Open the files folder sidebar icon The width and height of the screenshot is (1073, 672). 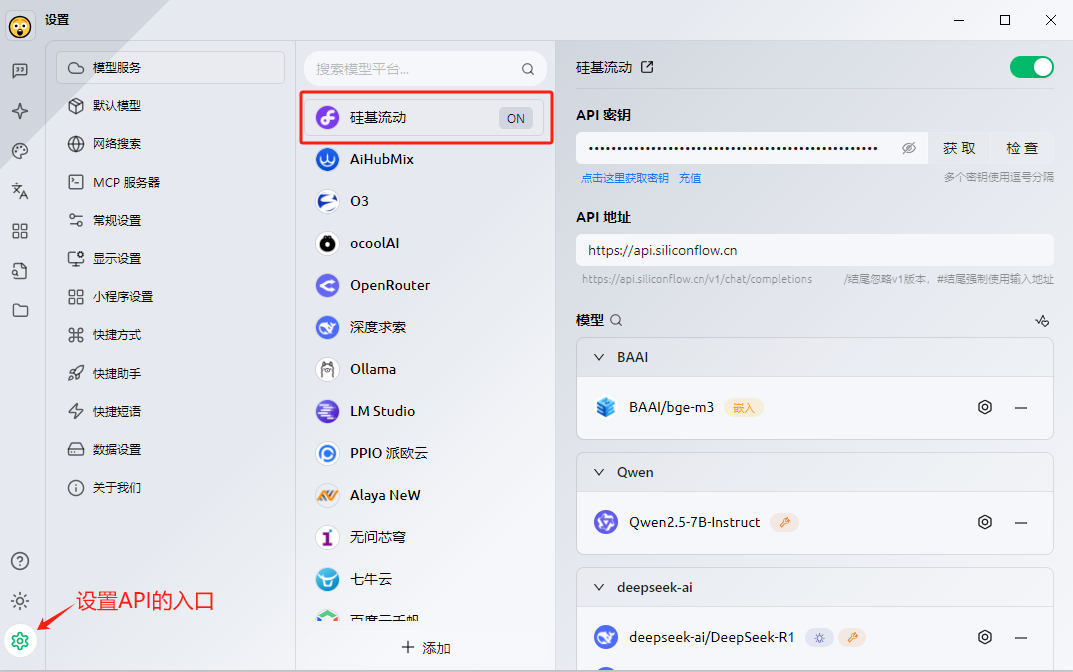[20, 310]
